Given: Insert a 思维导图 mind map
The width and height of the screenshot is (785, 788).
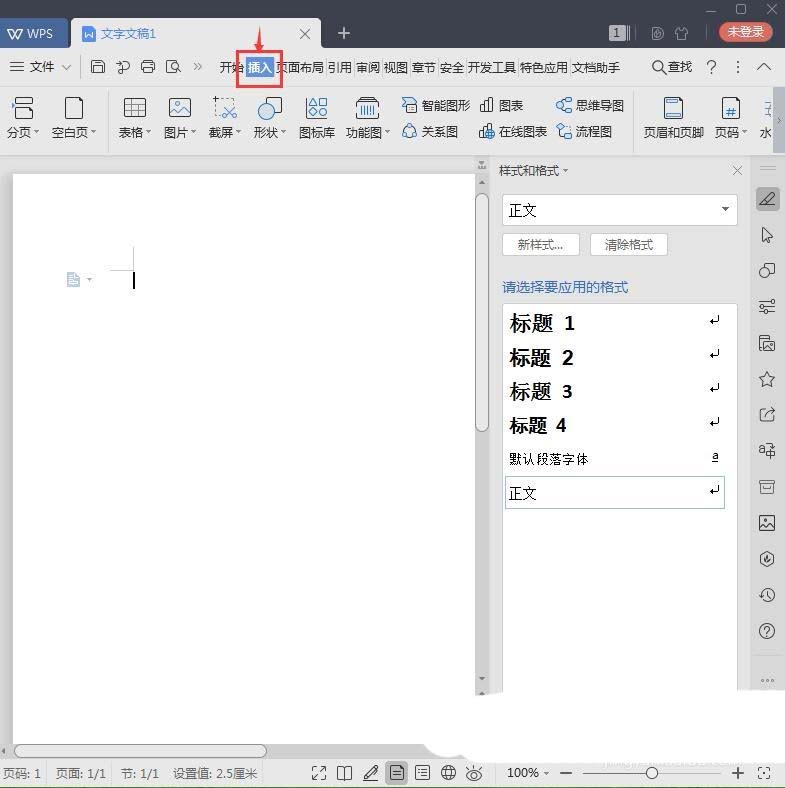Looking at the screenshot, I should click(x=590, y=105).
